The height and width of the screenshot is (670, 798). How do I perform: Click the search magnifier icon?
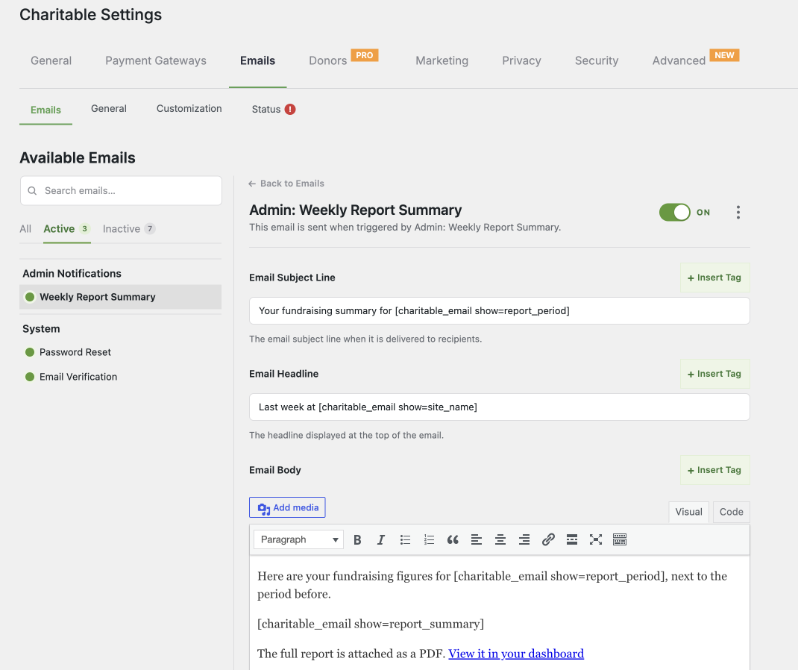[32, 191]
